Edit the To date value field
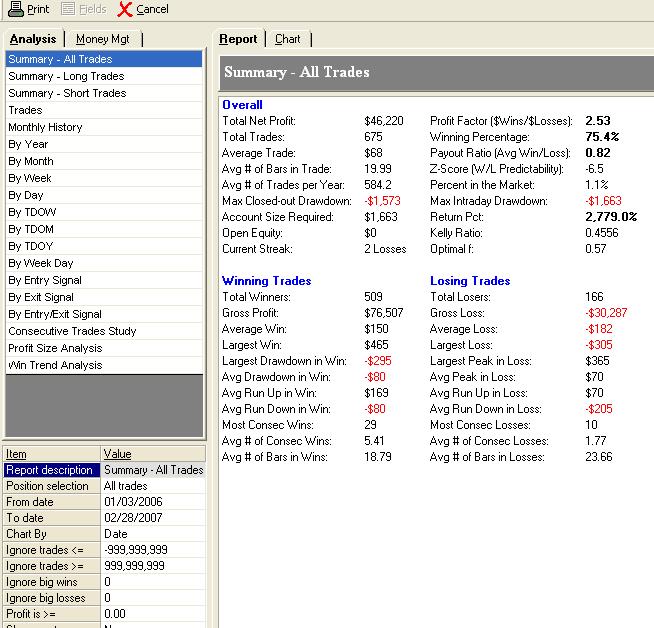The width and height of the screenshot is (654, 628). click(x=152, y=518)
